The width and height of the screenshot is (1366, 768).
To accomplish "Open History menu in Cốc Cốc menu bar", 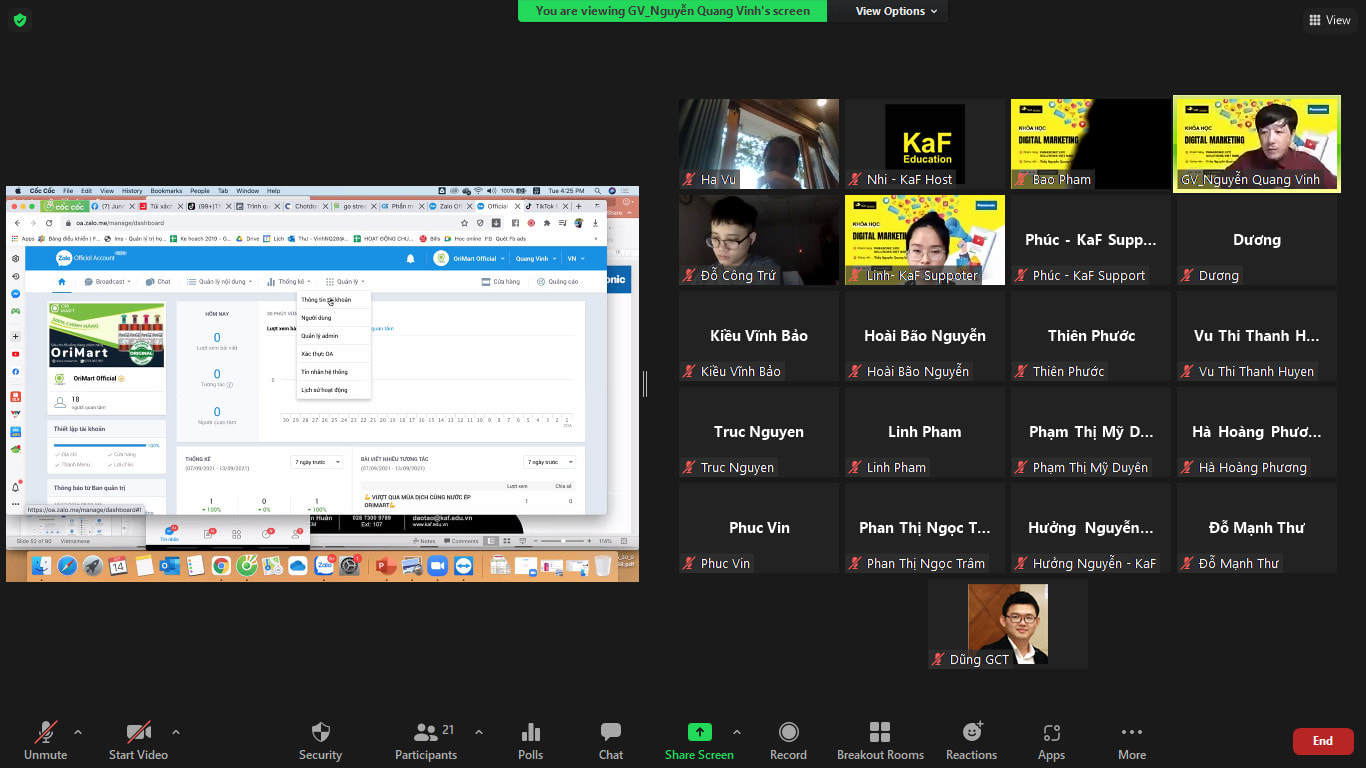I will (132, 190).
